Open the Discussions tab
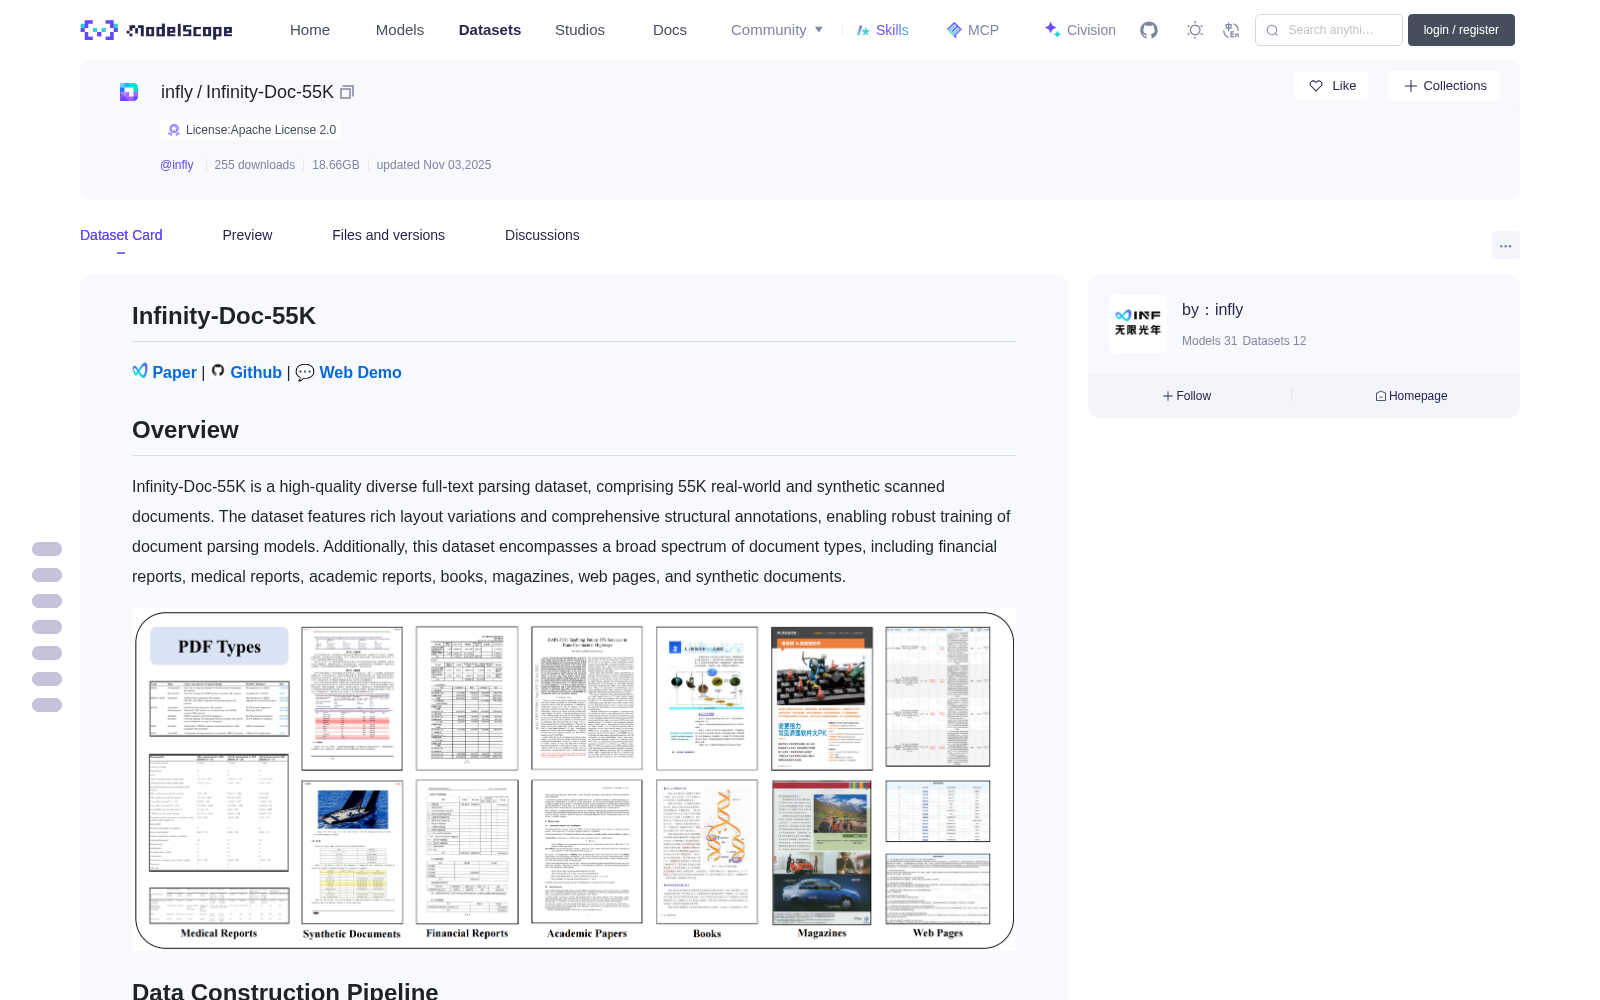The height and width of the screenshot is (1000, 1600). [x=542, y=235]
